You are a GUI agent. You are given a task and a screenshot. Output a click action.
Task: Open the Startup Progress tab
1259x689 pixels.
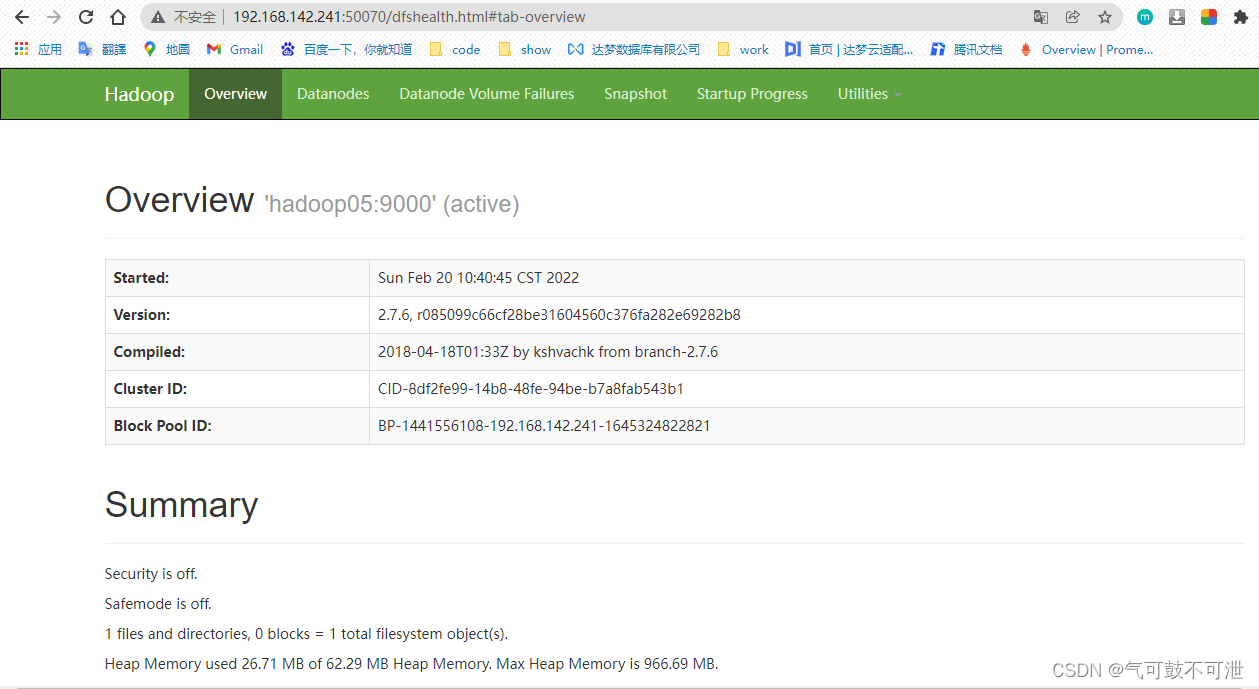coord(752,94)
